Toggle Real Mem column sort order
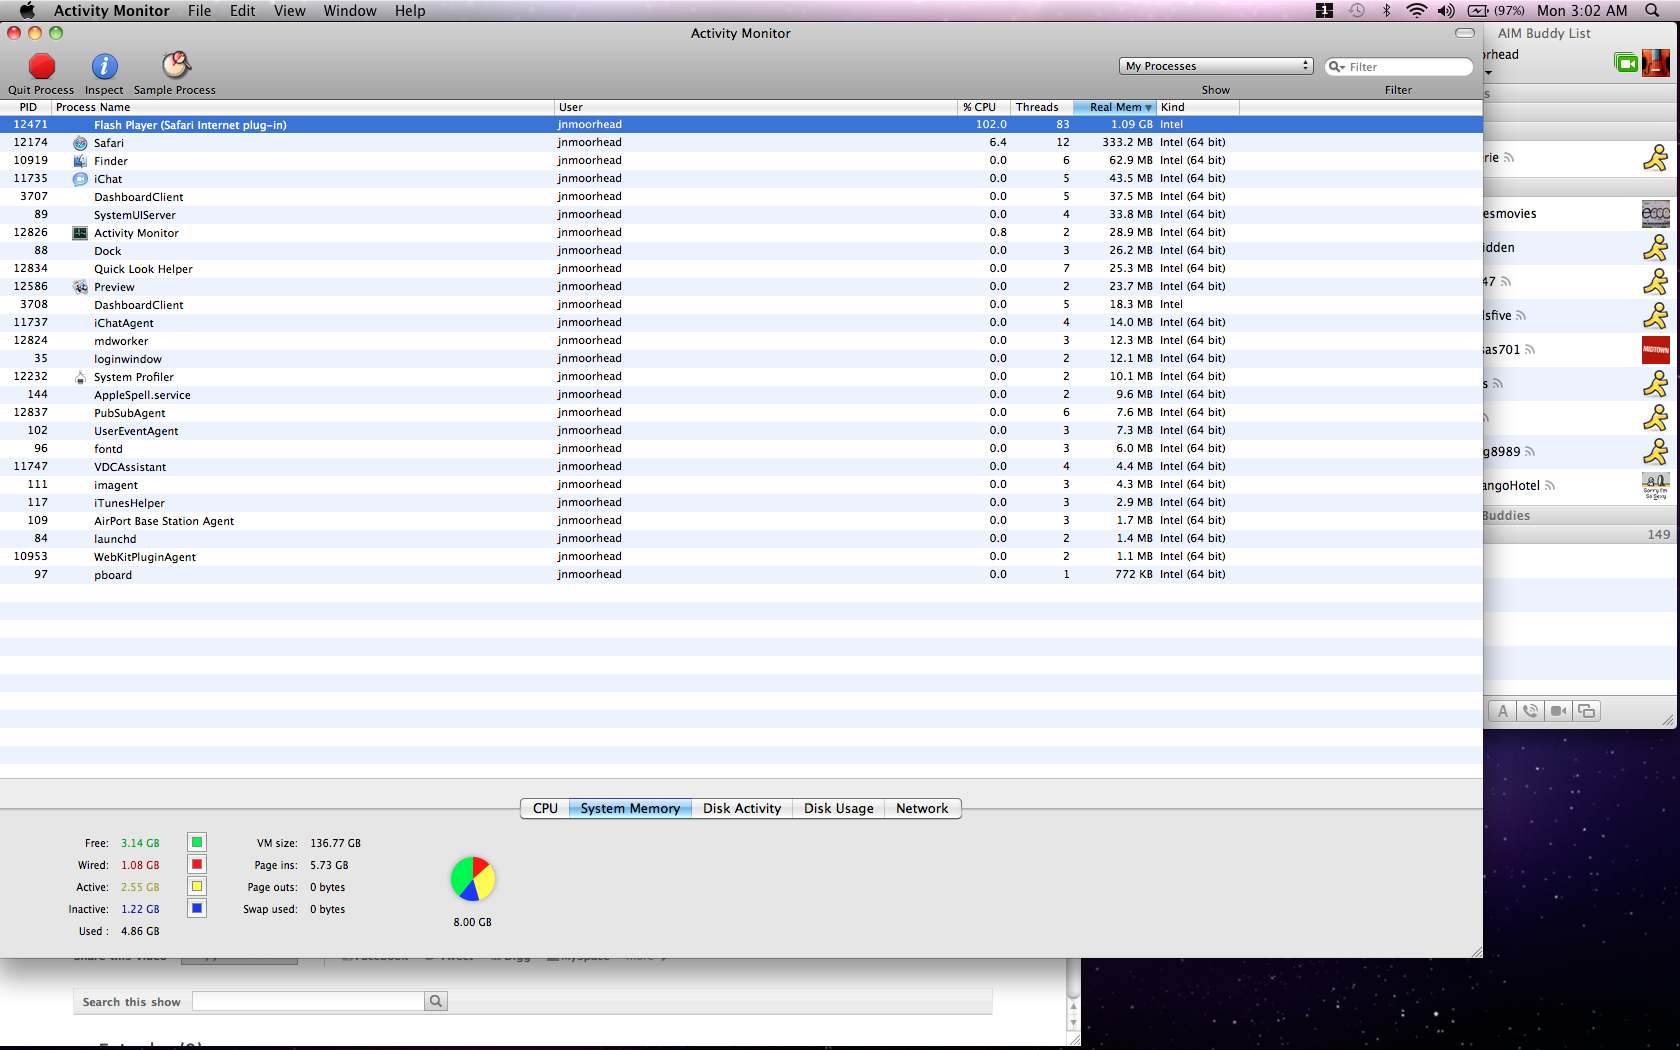Screen dimensions: 1680x1050 pyautogui.click(x=1115, y=107)
